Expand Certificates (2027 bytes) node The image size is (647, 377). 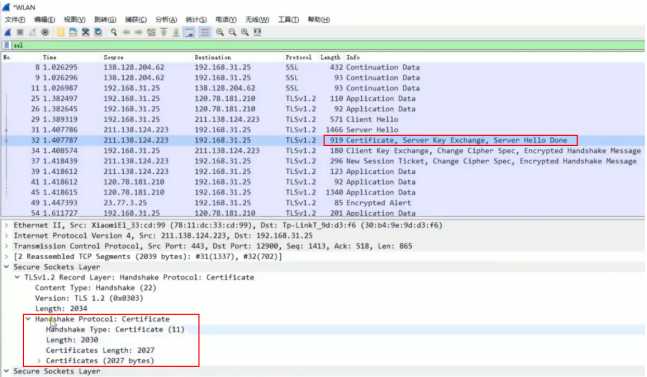[x=39, y=361]
